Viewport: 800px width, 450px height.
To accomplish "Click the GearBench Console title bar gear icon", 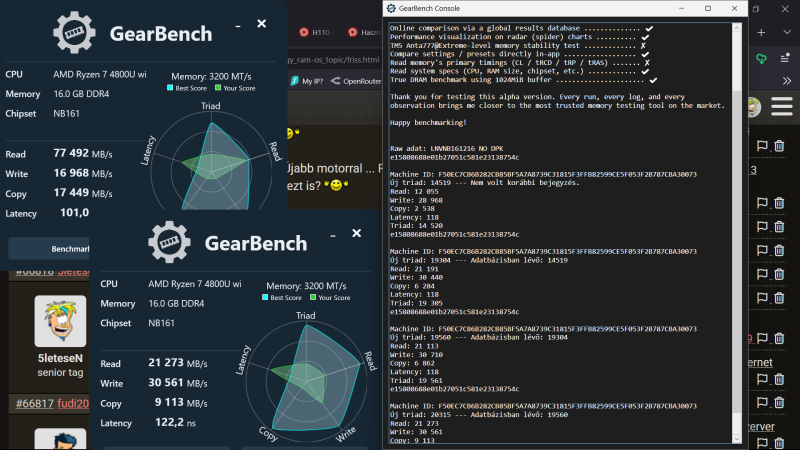I will pyautogui.click(x=391, y=8).
